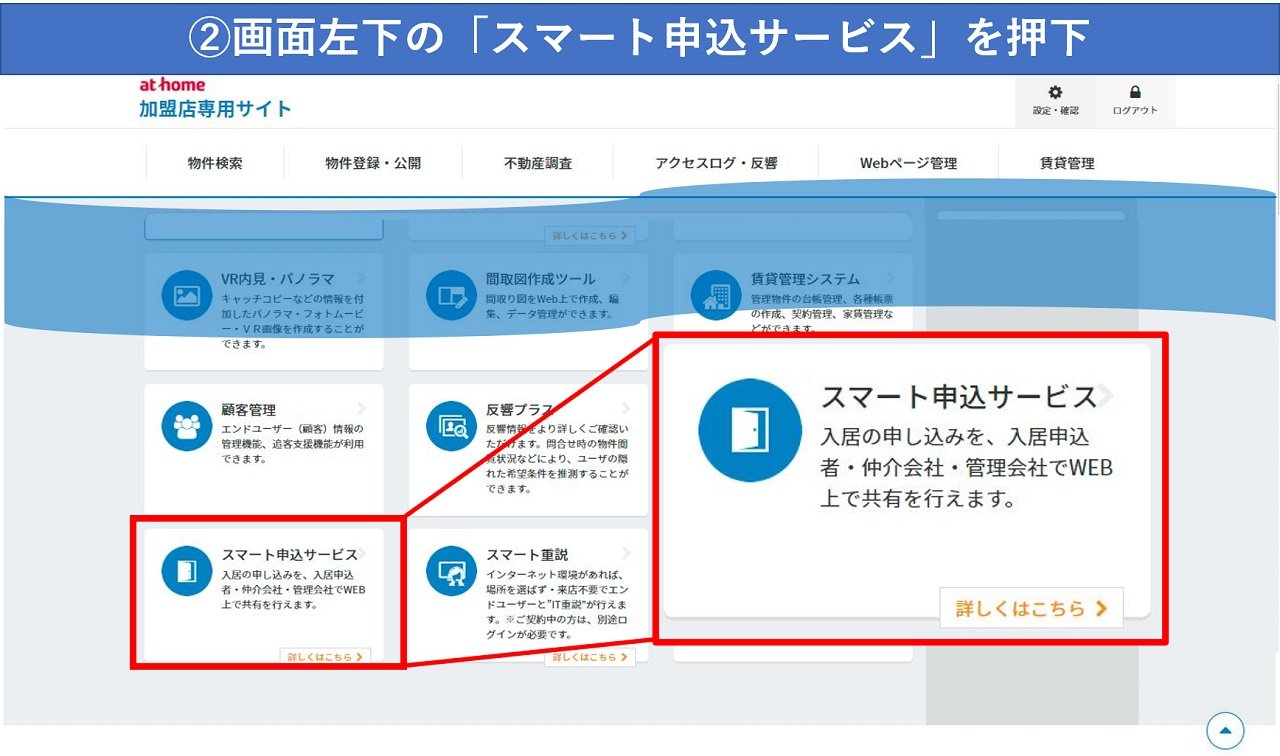The width and height of the screenshot is (1280, 756).
Task: Expand chevron beside VR内見・パノラマ title
Action: point(361,279)
